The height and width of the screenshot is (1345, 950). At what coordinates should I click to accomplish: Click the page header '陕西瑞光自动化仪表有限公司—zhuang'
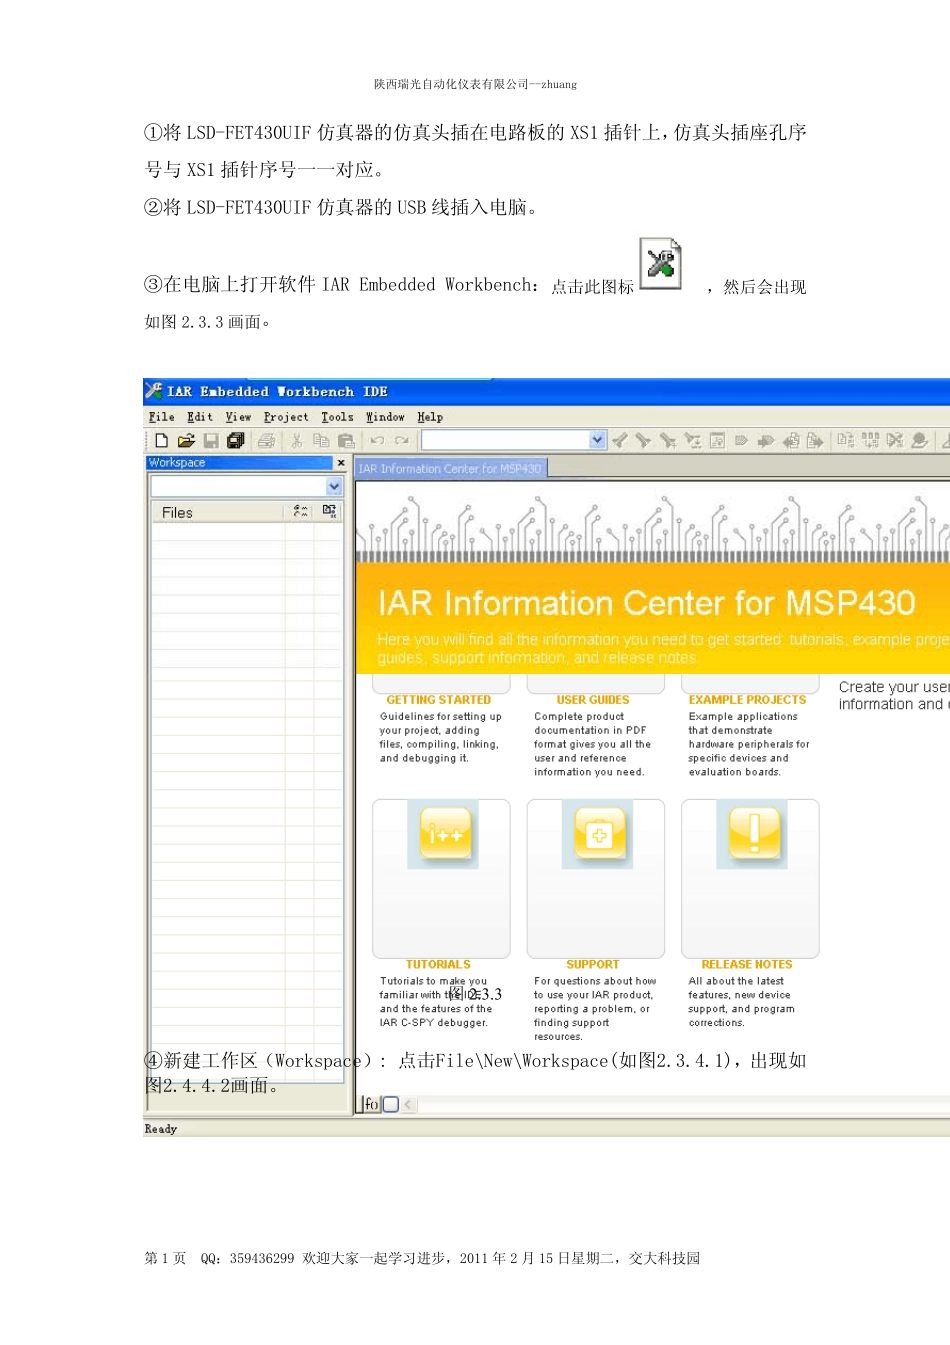[x=475, y=84]
